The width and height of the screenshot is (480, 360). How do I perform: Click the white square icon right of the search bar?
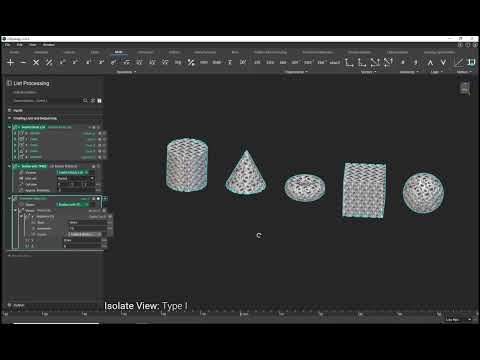(99, 100)
